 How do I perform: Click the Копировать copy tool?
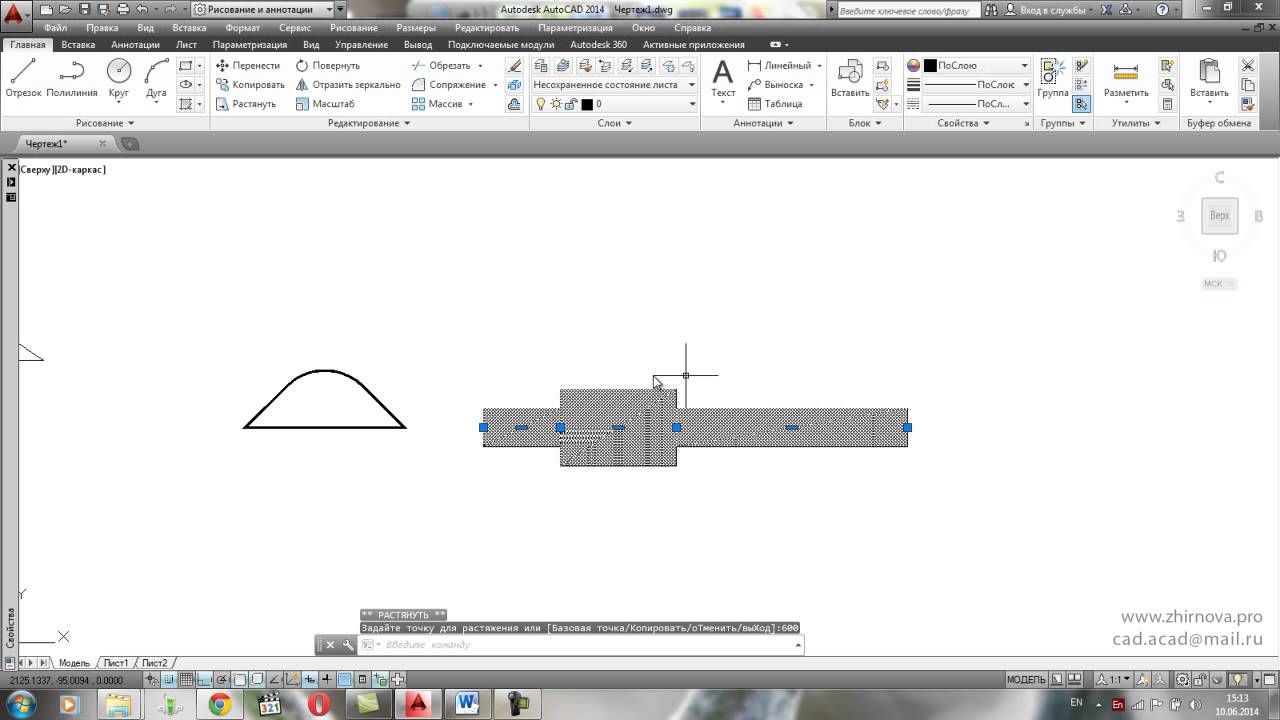250,84
